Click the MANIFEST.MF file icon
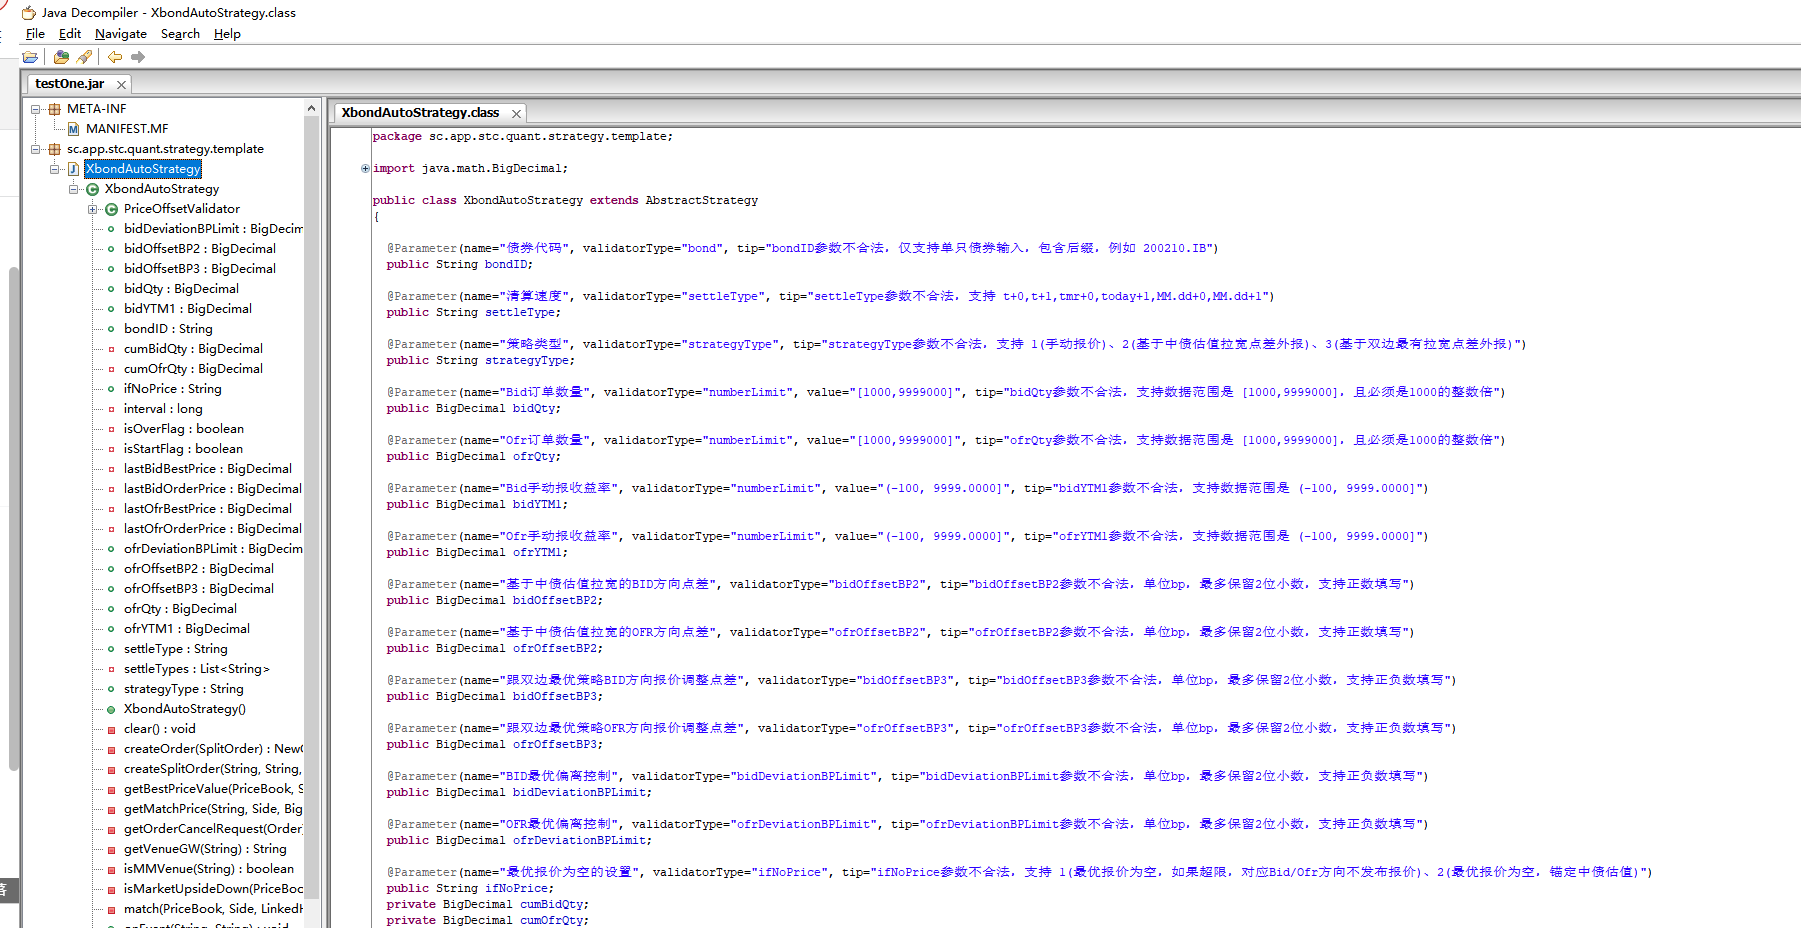The height and width of the screenshot is (928, 1801). pos(73,129)
